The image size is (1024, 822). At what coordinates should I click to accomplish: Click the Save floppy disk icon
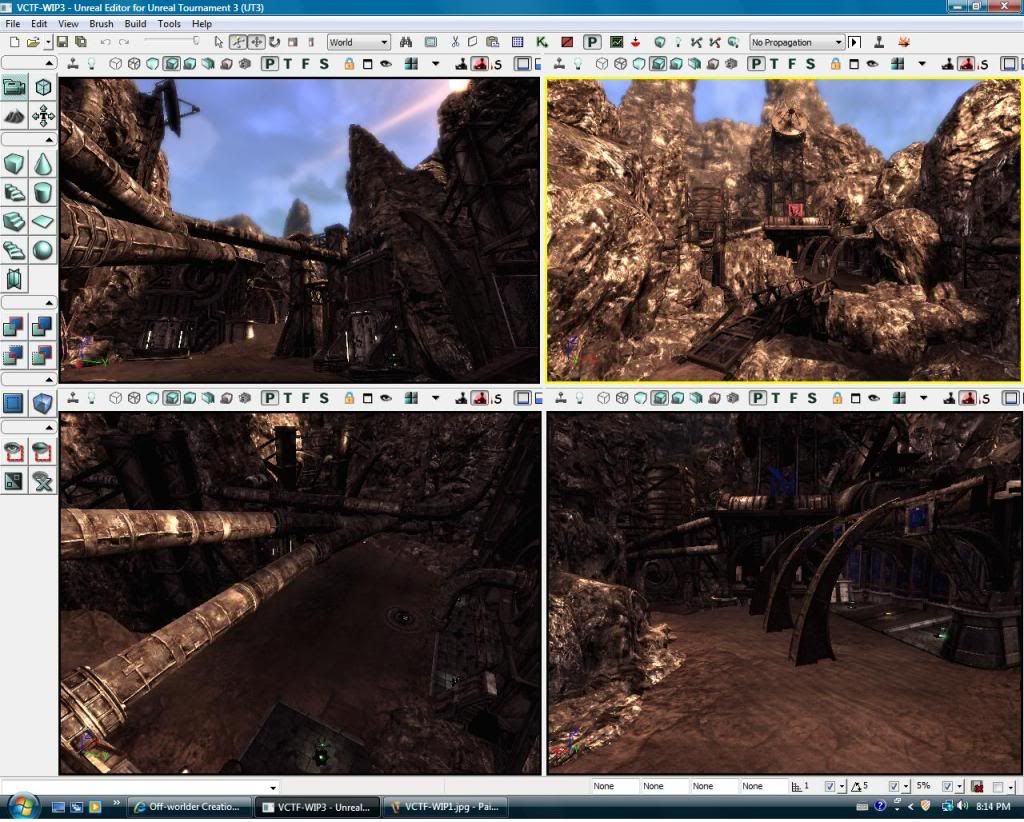click(x=62, y=42)
